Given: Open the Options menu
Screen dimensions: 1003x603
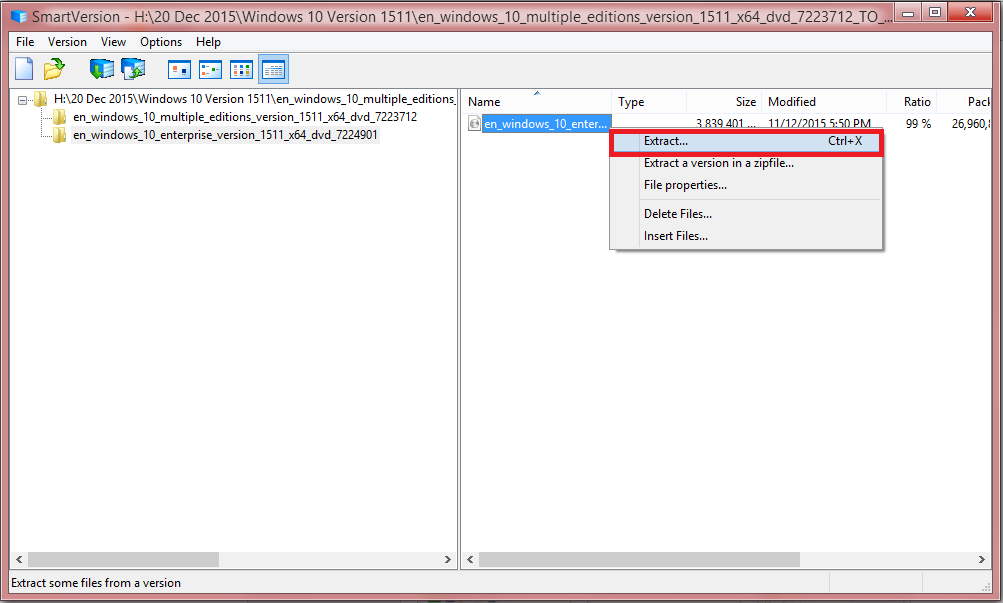Looking at the screenshot, I should [161, 42].
